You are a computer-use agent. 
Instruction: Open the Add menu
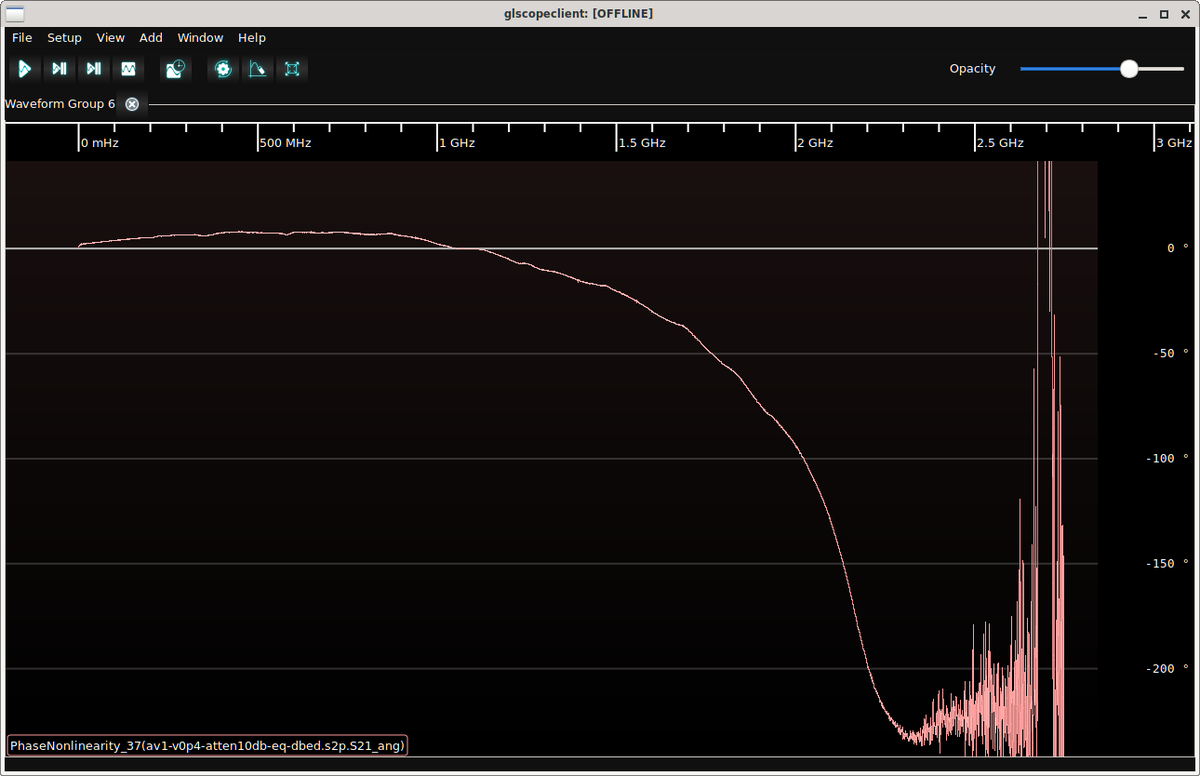(x=151, y=38)
